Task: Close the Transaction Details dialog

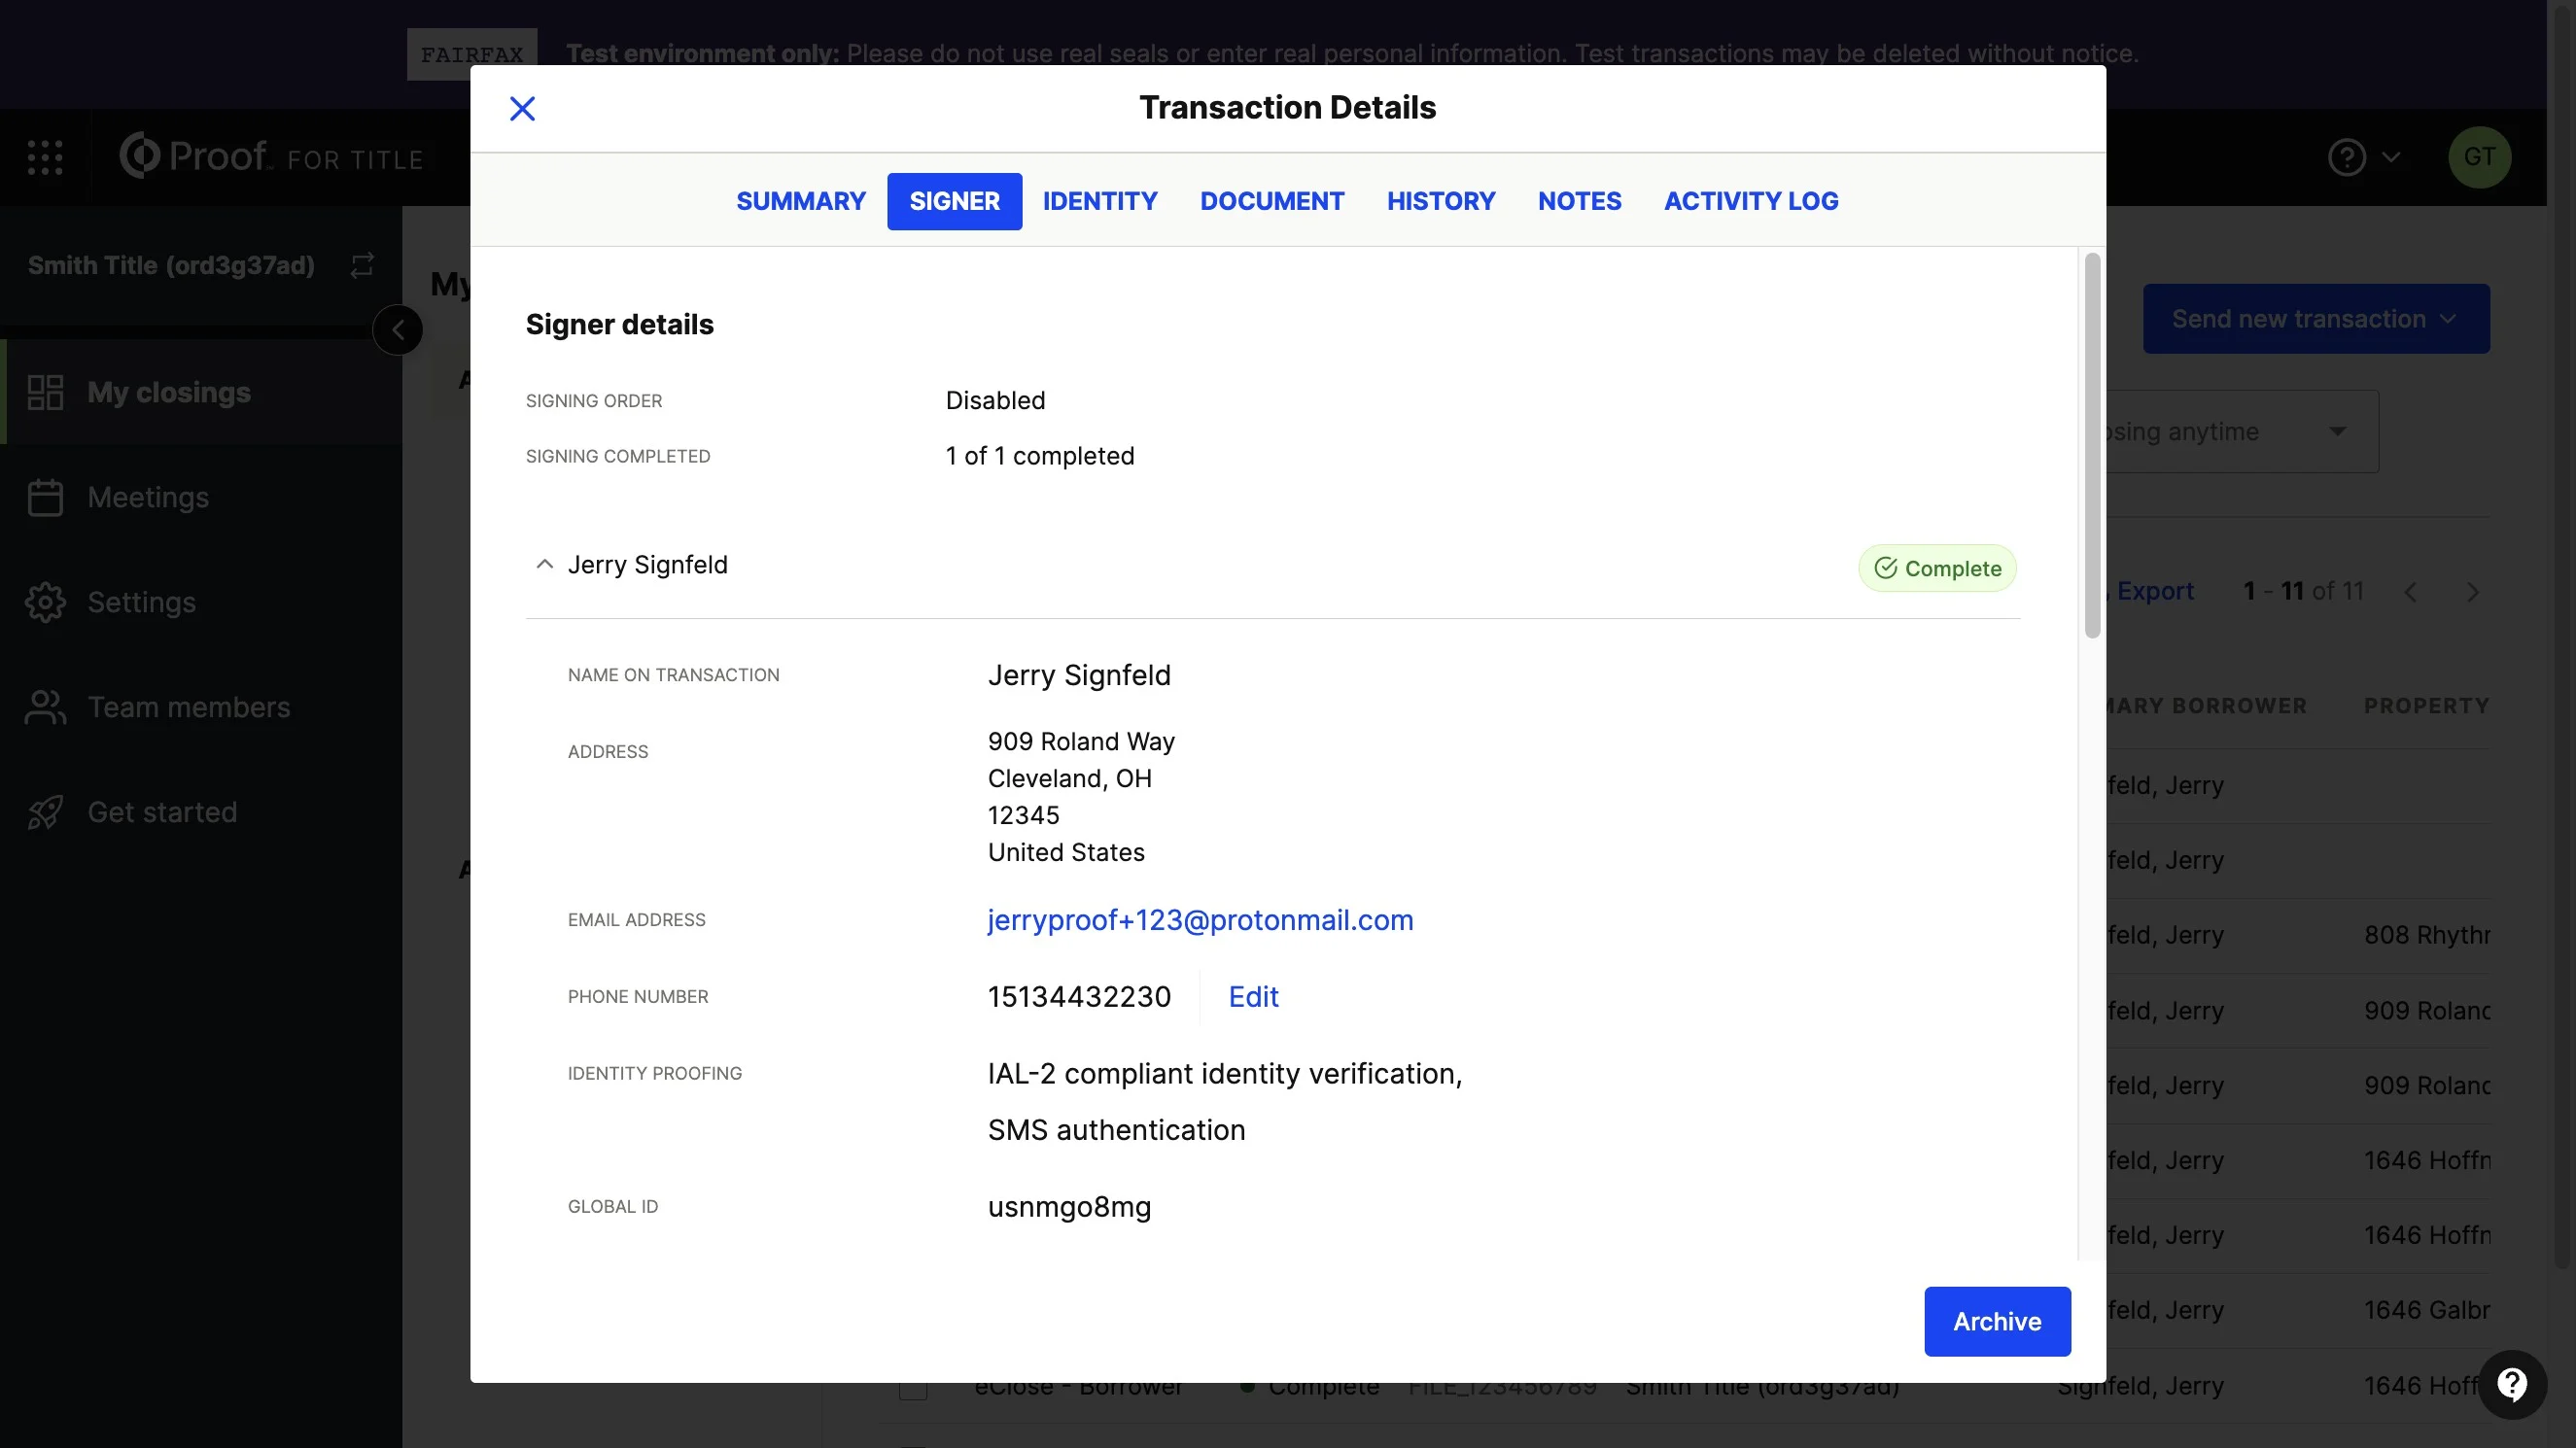Action: point(522,108)
